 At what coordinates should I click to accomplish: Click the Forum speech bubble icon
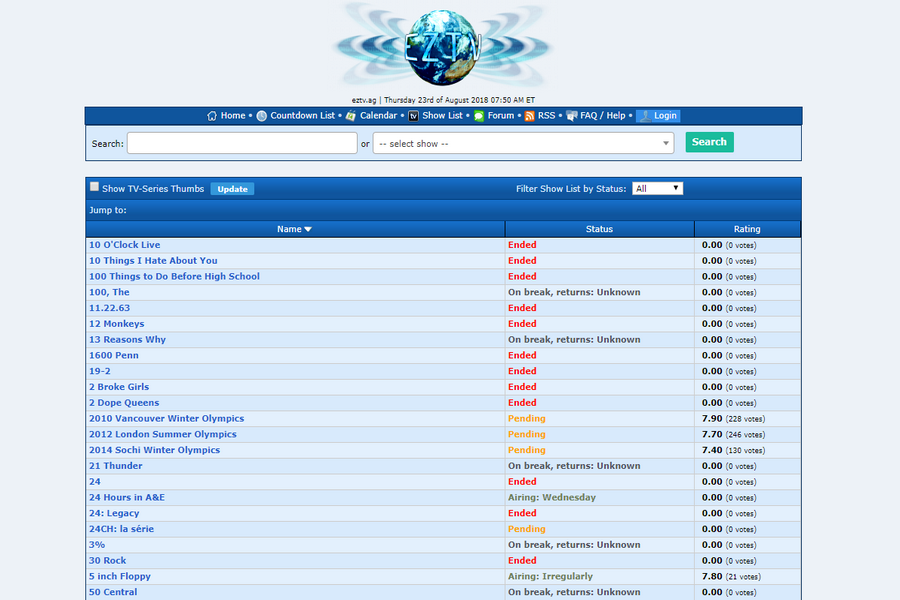(x=479, y=116)
